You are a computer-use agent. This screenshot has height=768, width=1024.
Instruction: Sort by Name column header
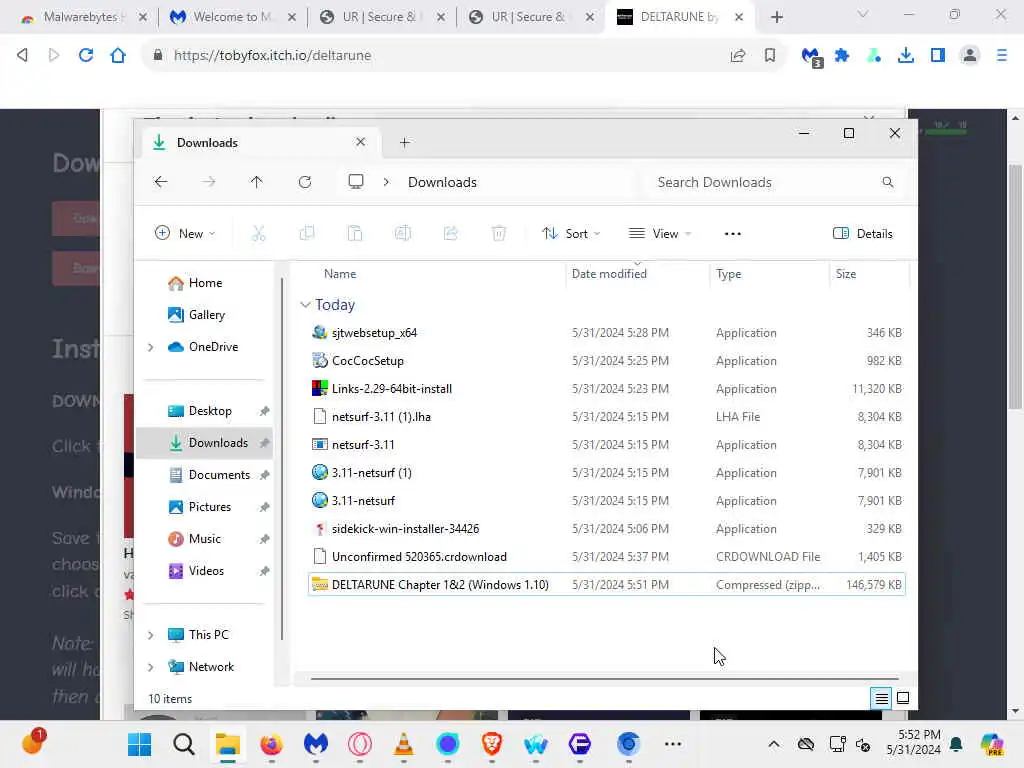click(x=340, y=274)
